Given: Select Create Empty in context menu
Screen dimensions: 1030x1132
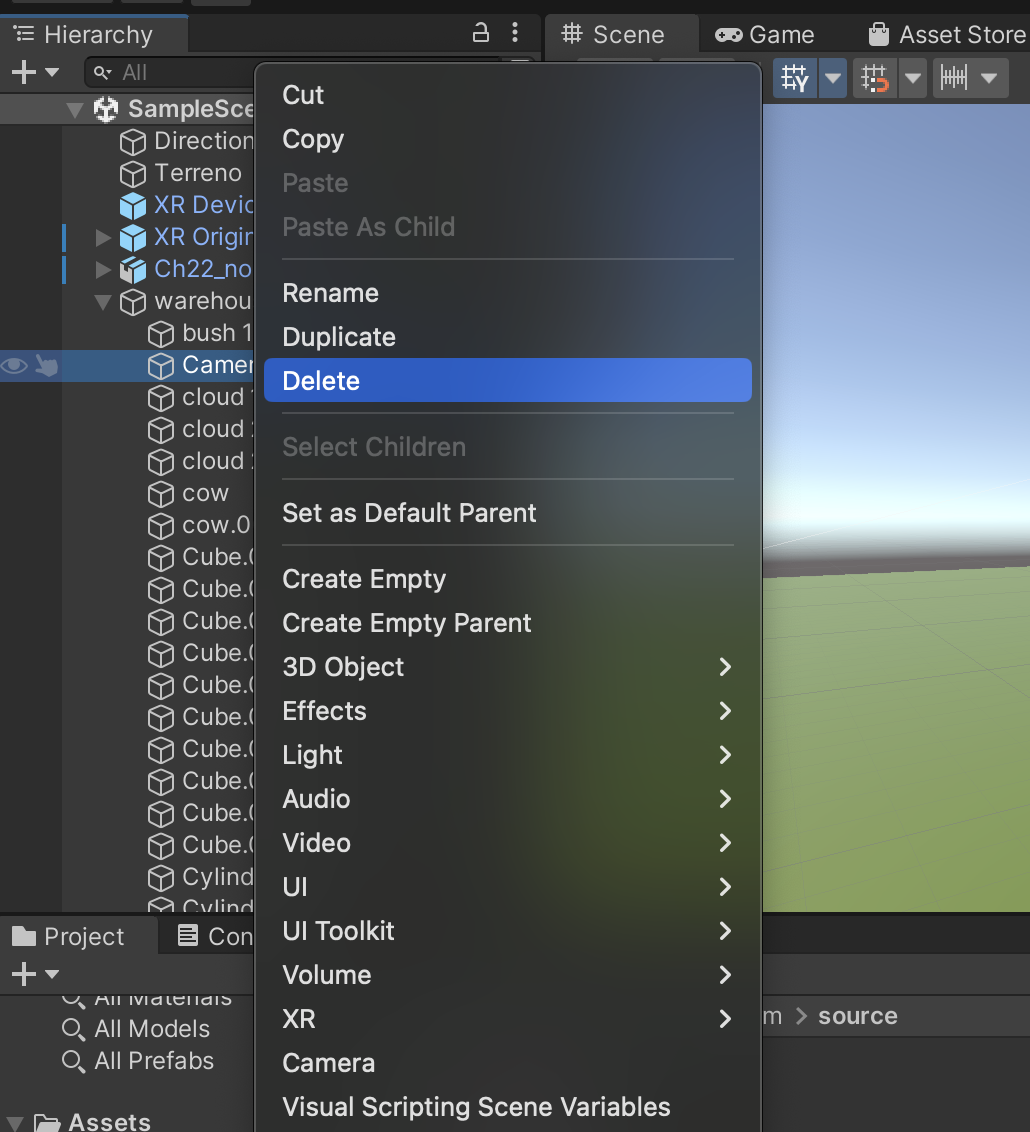Looking at the screenshot, I should (x=364, y=579).
